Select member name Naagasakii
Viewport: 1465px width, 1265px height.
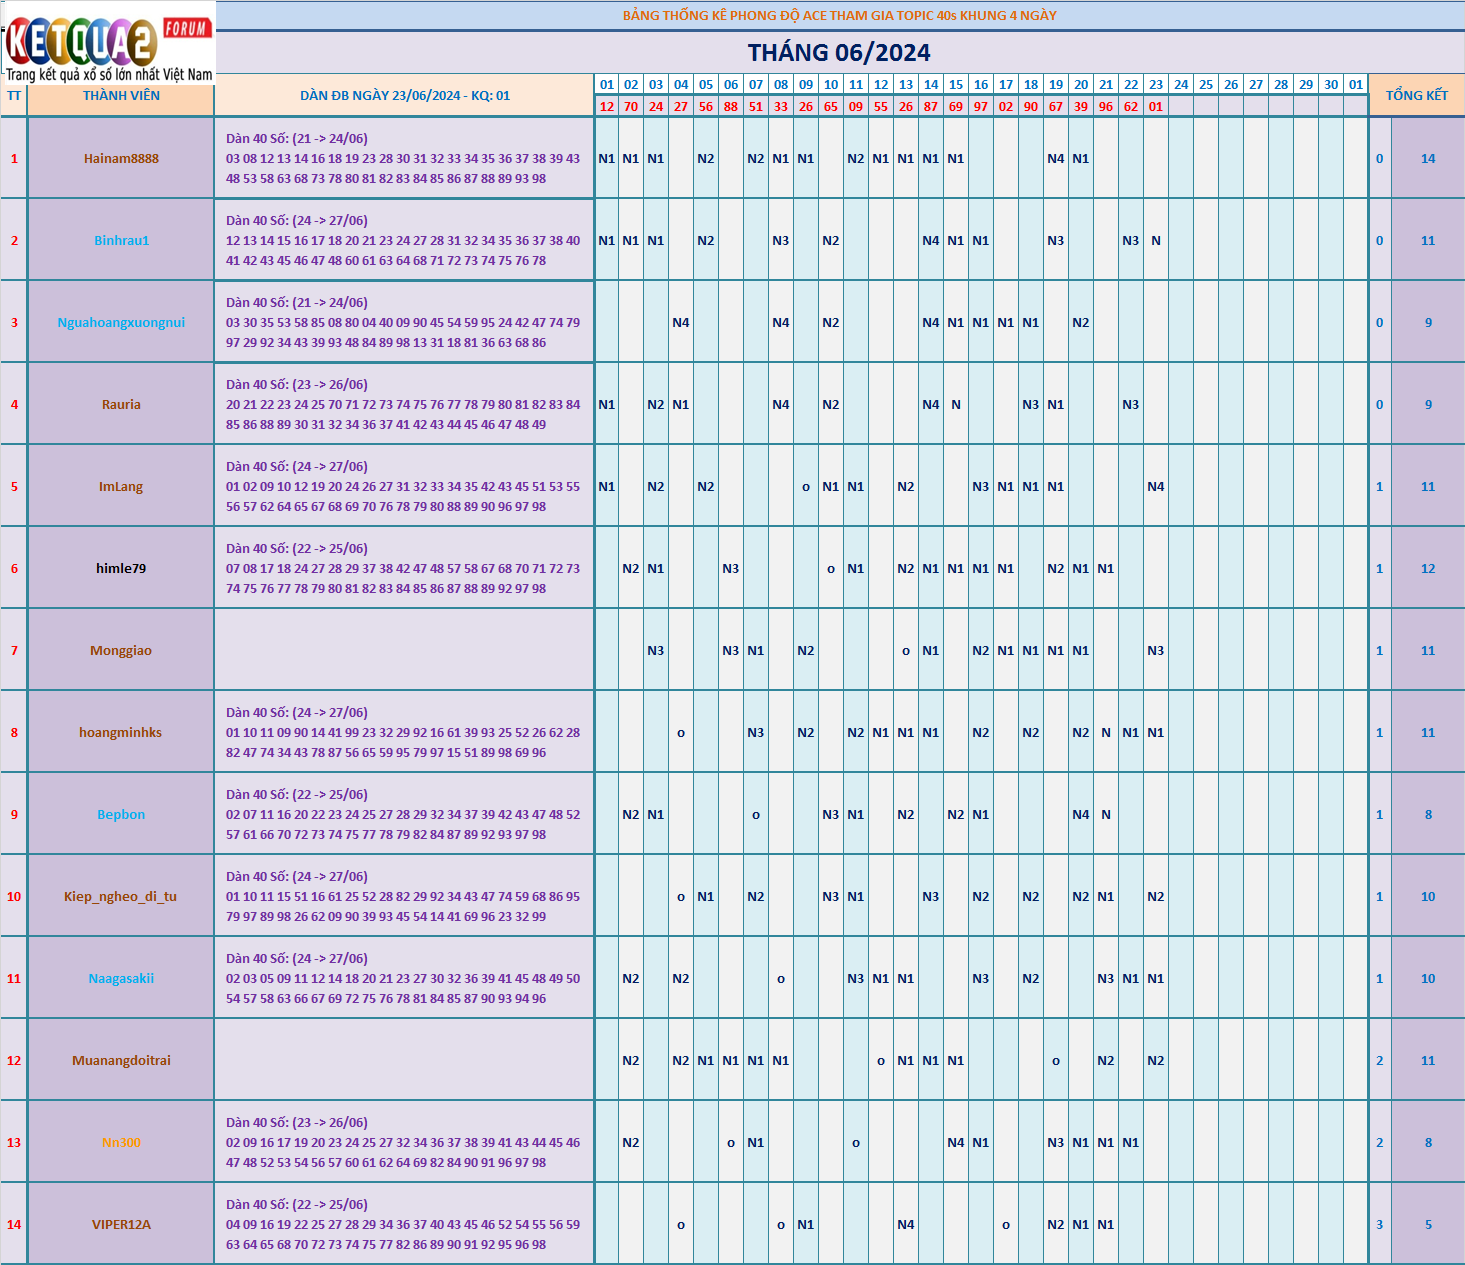tap(121, 978)
